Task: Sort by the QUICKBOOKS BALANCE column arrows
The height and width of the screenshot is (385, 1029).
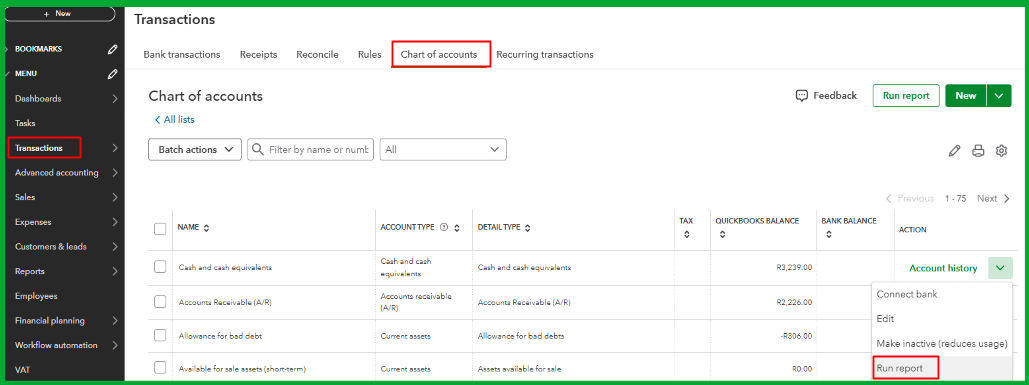Action: (x=723, y=234)
